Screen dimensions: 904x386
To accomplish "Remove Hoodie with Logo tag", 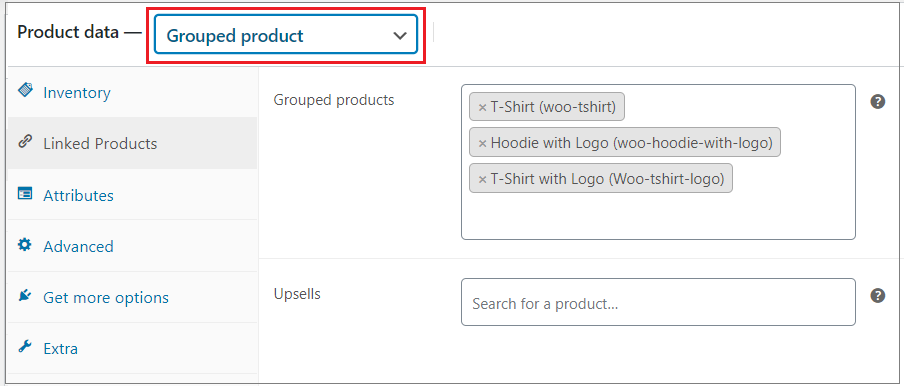I will (483, 143).
